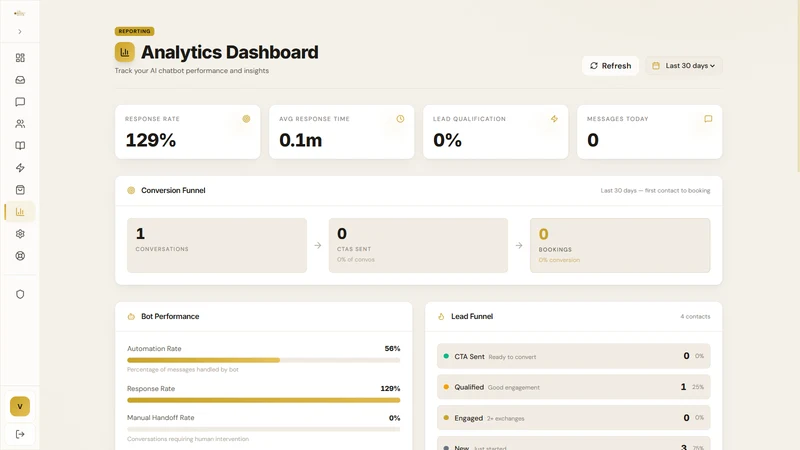The width and height of the screenshot is (800, 450).
Task: Open the dashboard grid icon in sidebar
Action: point(20,58)
